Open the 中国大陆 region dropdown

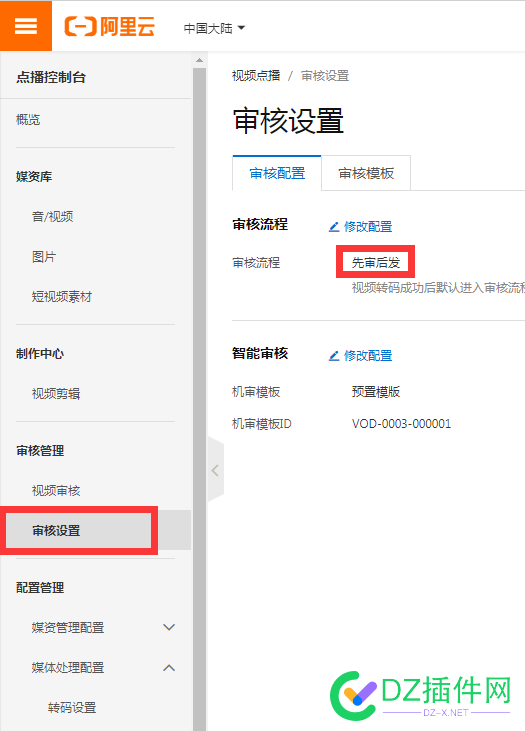tap(214, 28)
